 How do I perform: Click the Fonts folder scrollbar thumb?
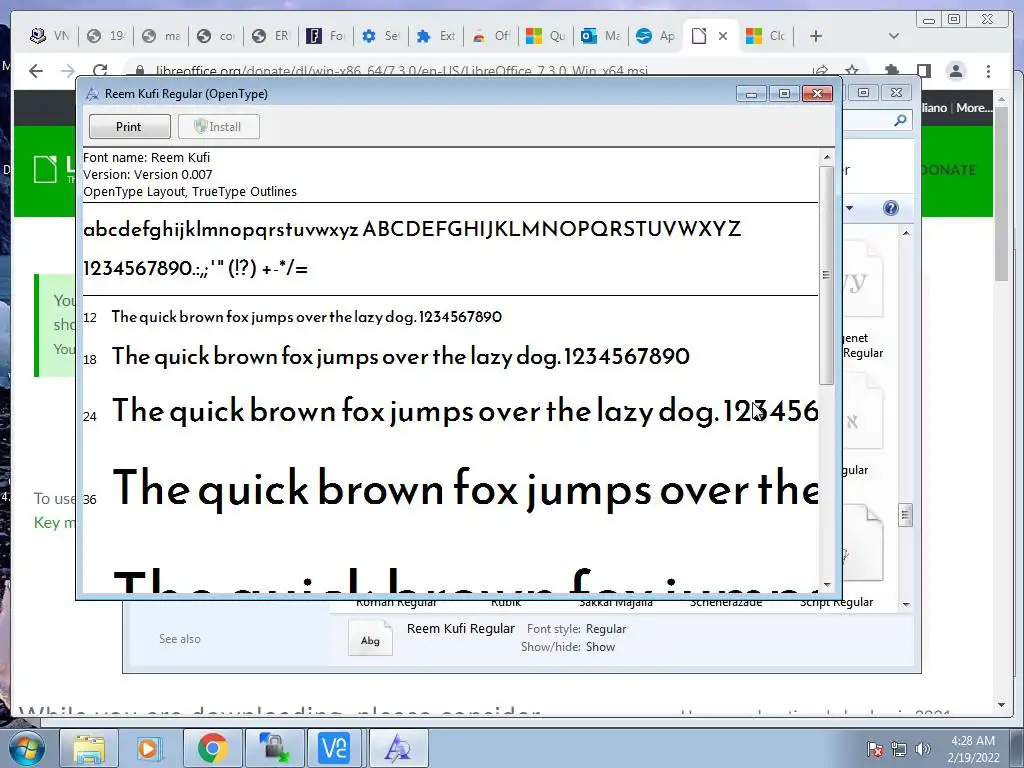click(905, 515)
